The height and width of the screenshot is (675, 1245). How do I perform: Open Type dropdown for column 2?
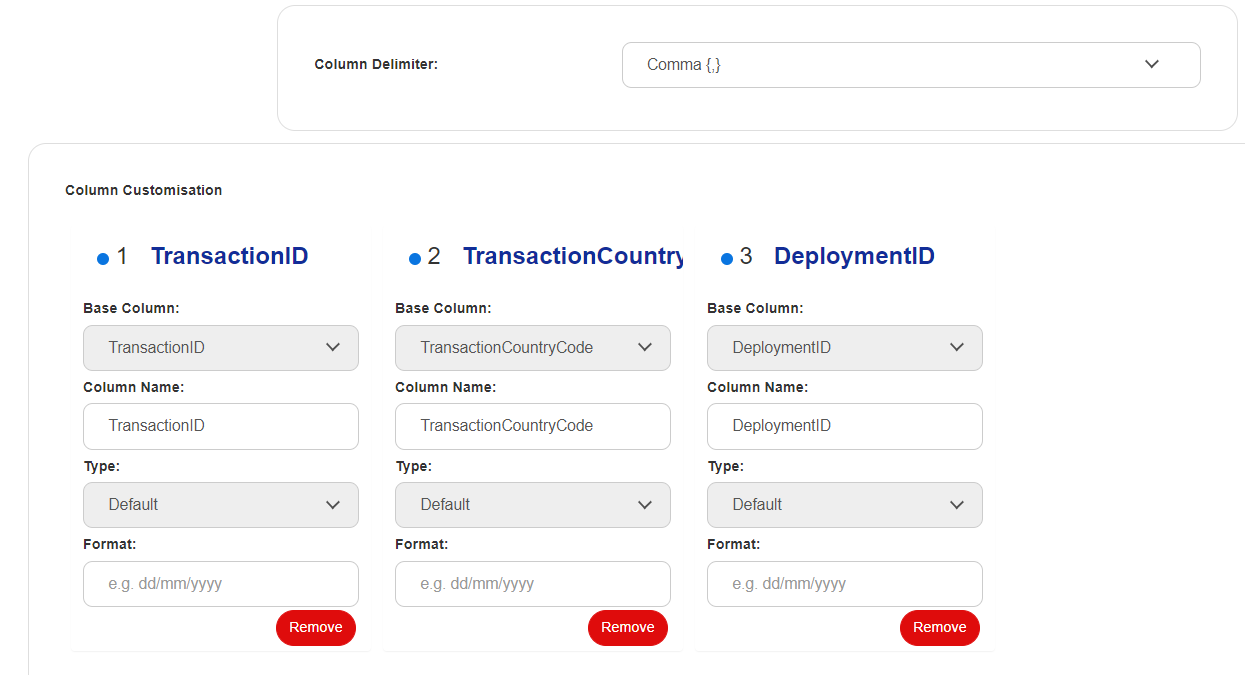pyautogui.click(x=533, y=505)
